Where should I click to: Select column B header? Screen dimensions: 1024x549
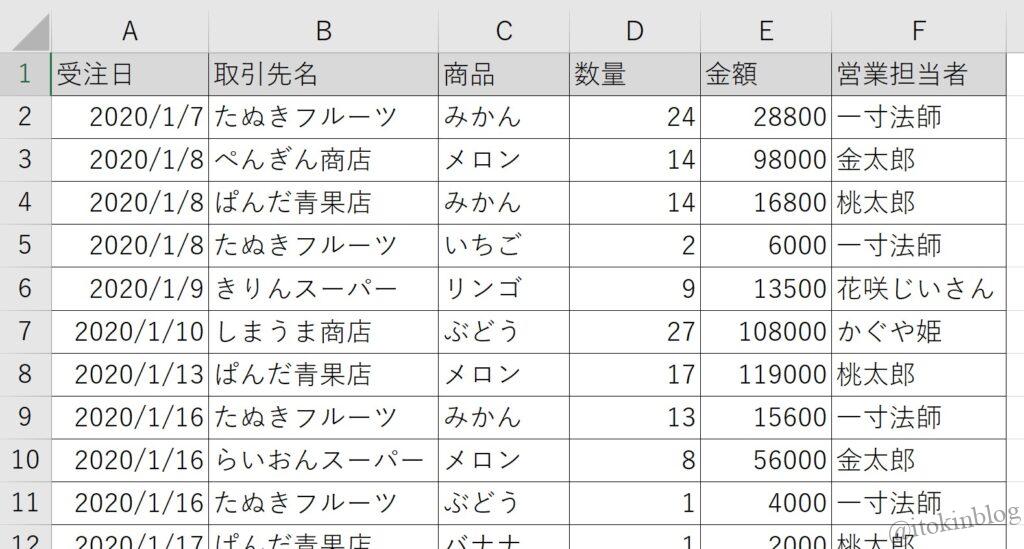(323, 32)
